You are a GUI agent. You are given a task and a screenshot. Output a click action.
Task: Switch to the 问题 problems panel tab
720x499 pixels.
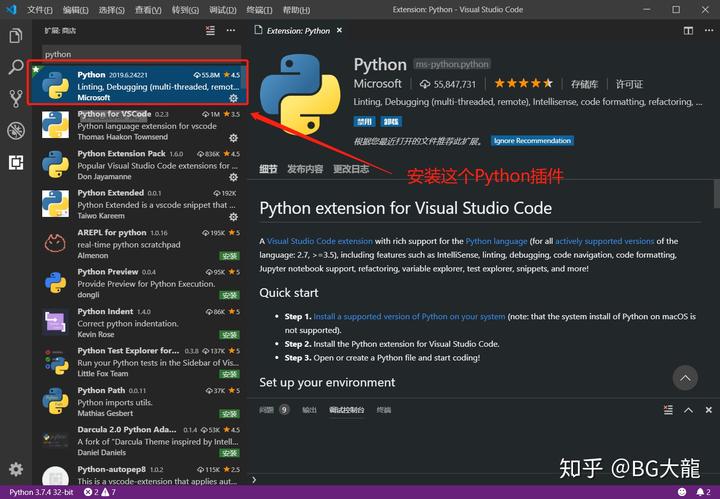click(x=267, y=410)
